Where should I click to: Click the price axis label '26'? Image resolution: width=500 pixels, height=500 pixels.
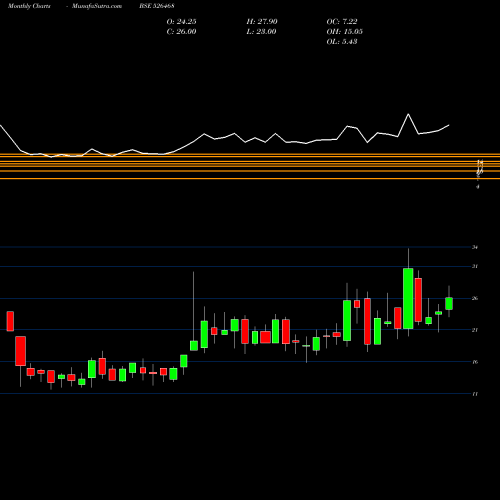(475, 298)
